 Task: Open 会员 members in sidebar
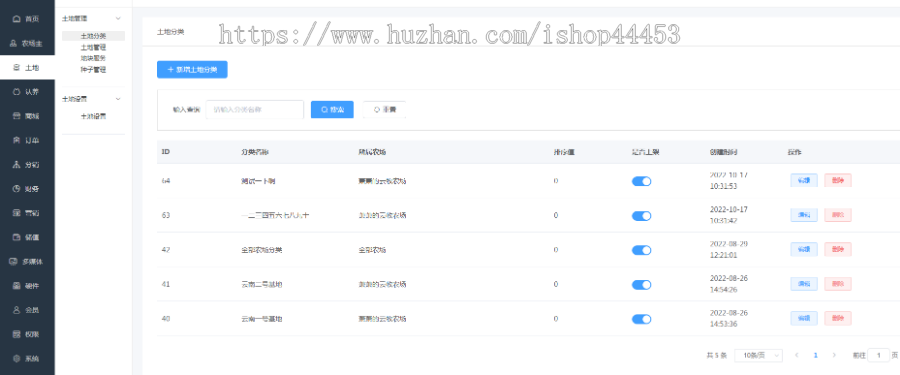[x=27, y=310]
